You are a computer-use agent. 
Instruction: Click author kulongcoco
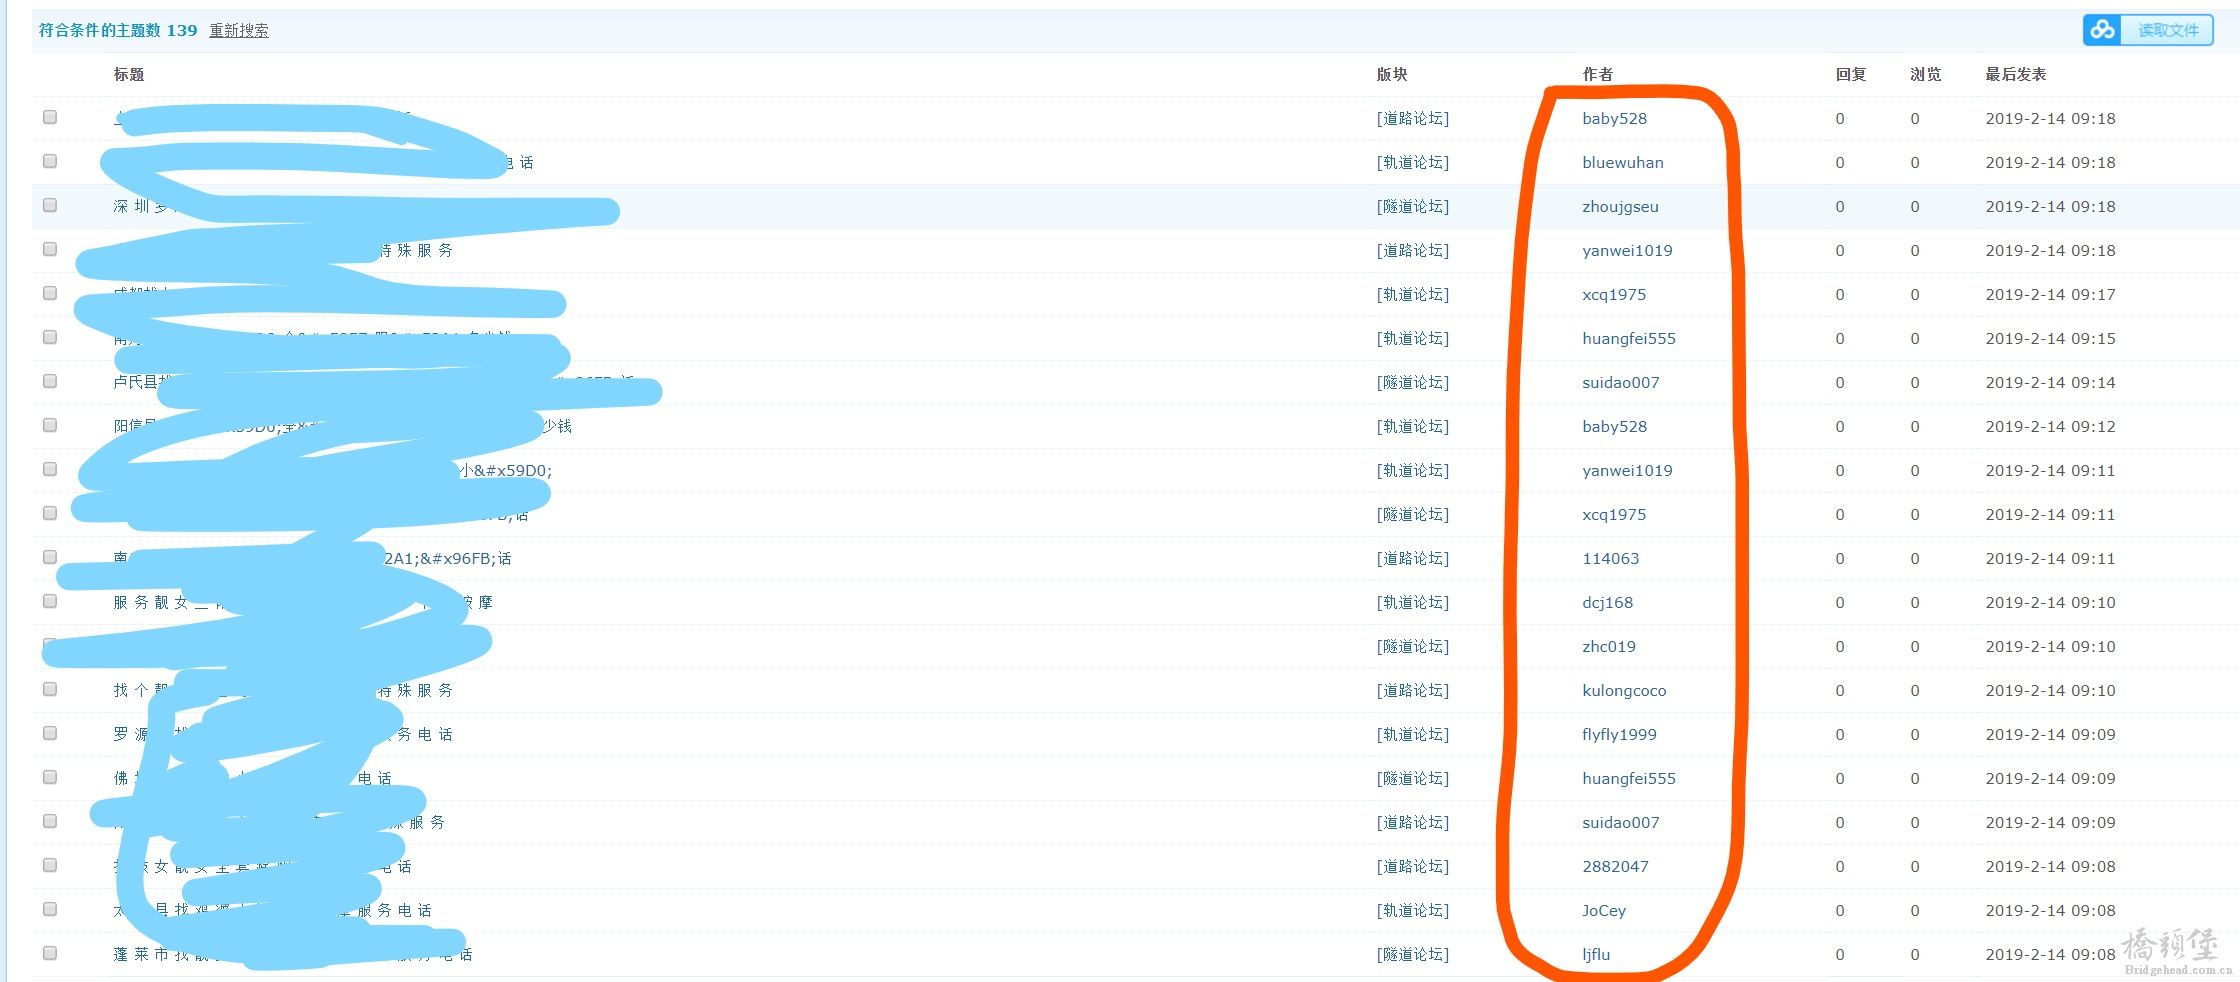(x=1624, y=690)
